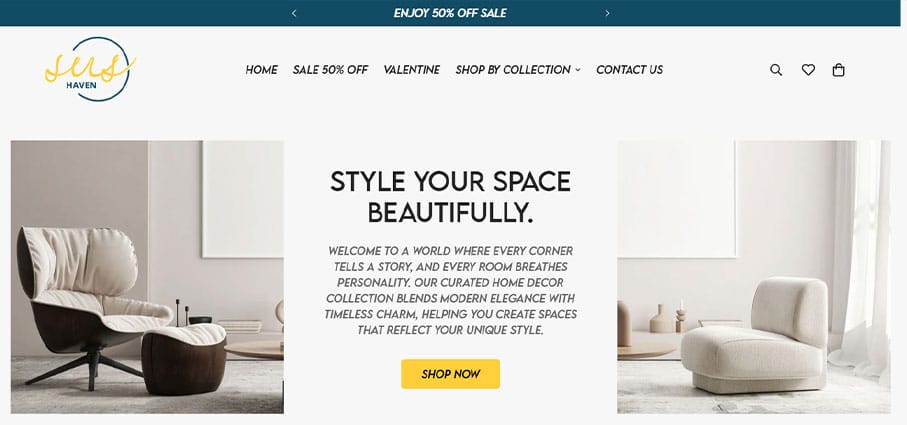
Task: Select the right white armchair photo
Action: tap(754, 277)
